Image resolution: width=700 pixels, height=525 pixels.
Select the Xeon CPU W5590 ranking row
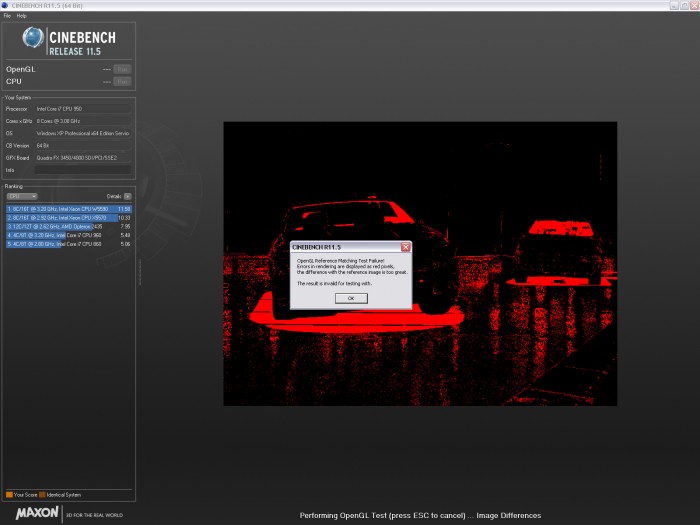point(69,209)
